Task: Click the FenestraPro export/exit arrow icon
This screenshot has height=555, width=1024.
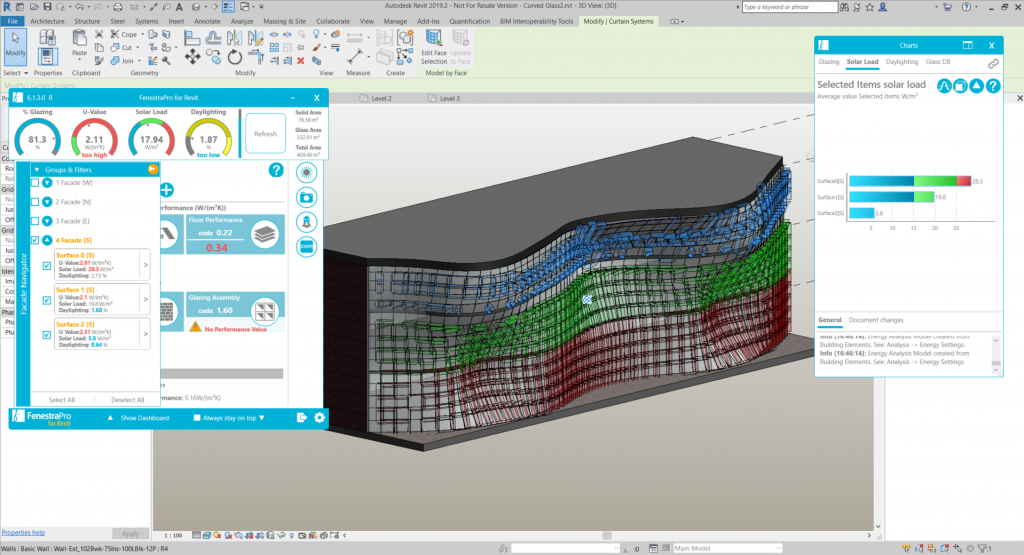Action: pyautogui.click(x=302, y=417)
